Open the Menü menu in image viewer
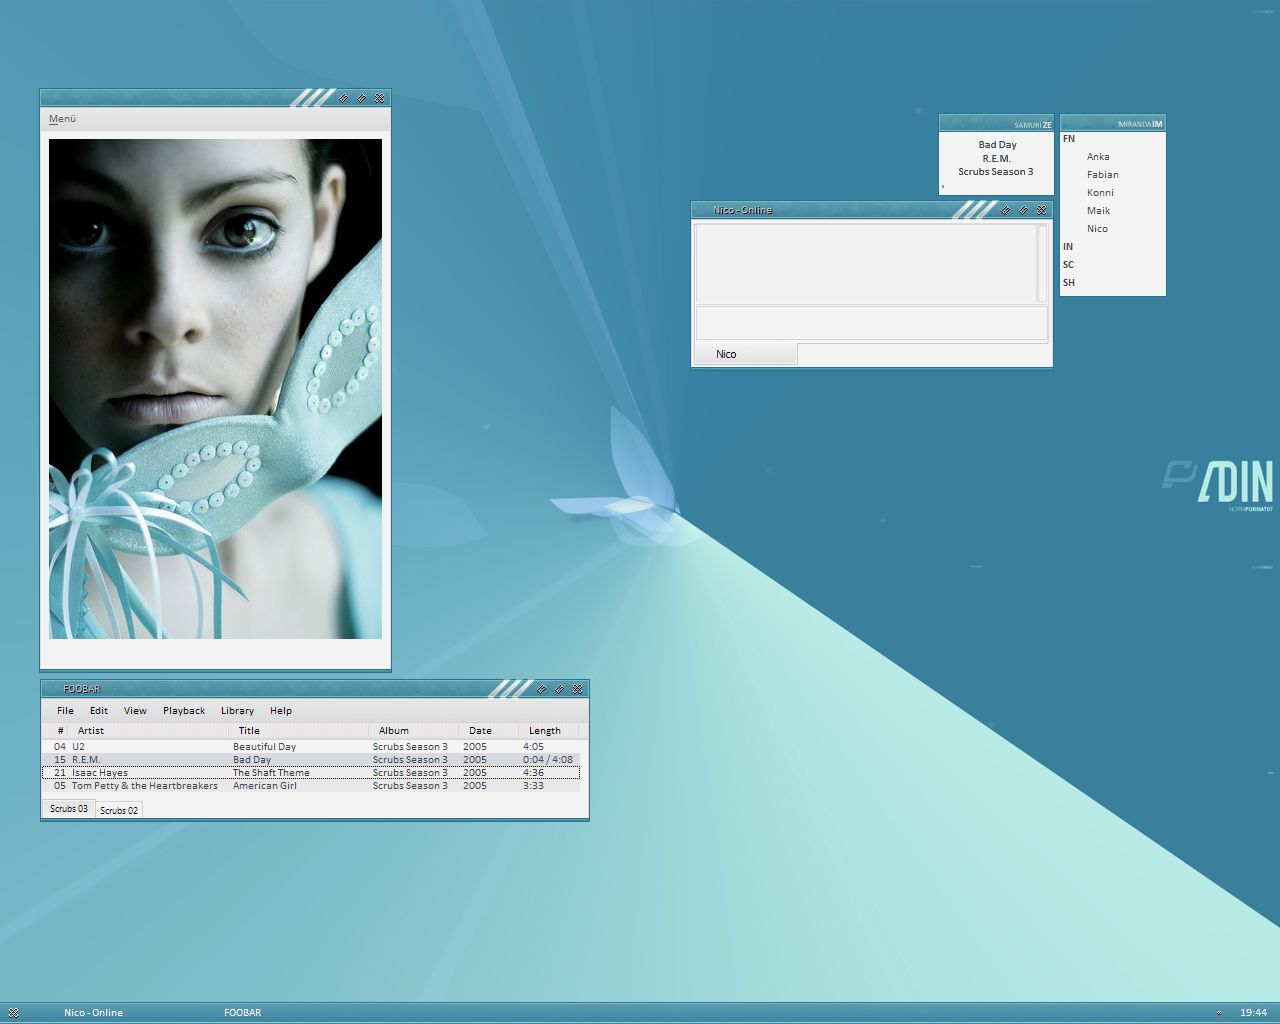Viewport: 1280px width, 1024px height. pos(62,119)
